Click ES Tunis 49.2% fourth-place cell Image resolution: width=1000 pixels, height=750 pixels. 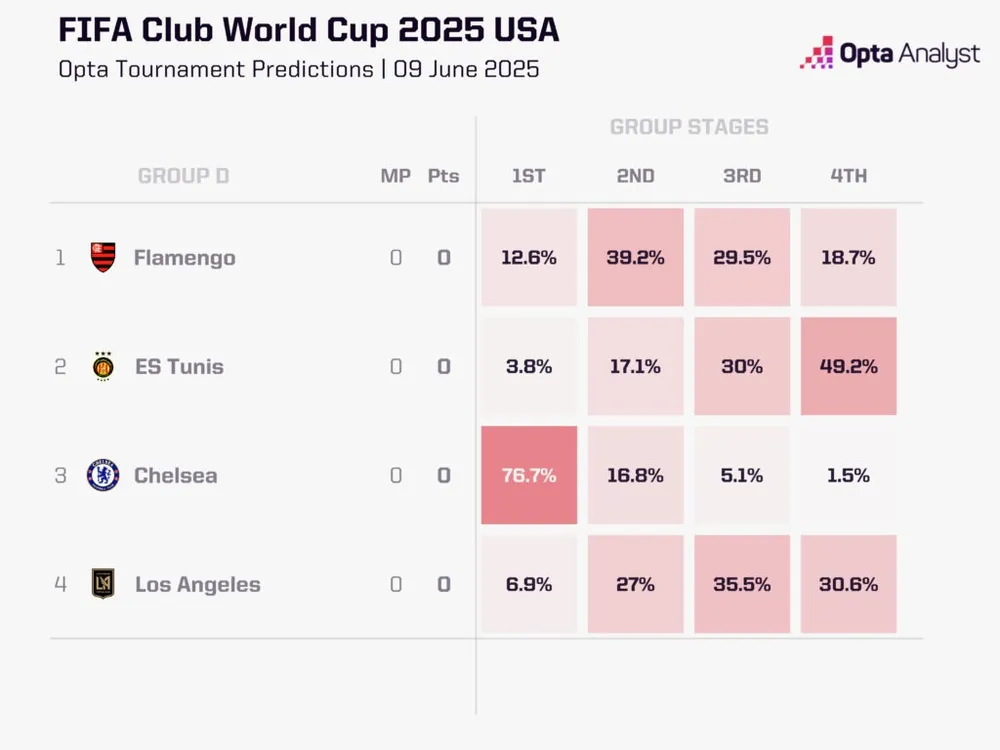tap(849, 366)
